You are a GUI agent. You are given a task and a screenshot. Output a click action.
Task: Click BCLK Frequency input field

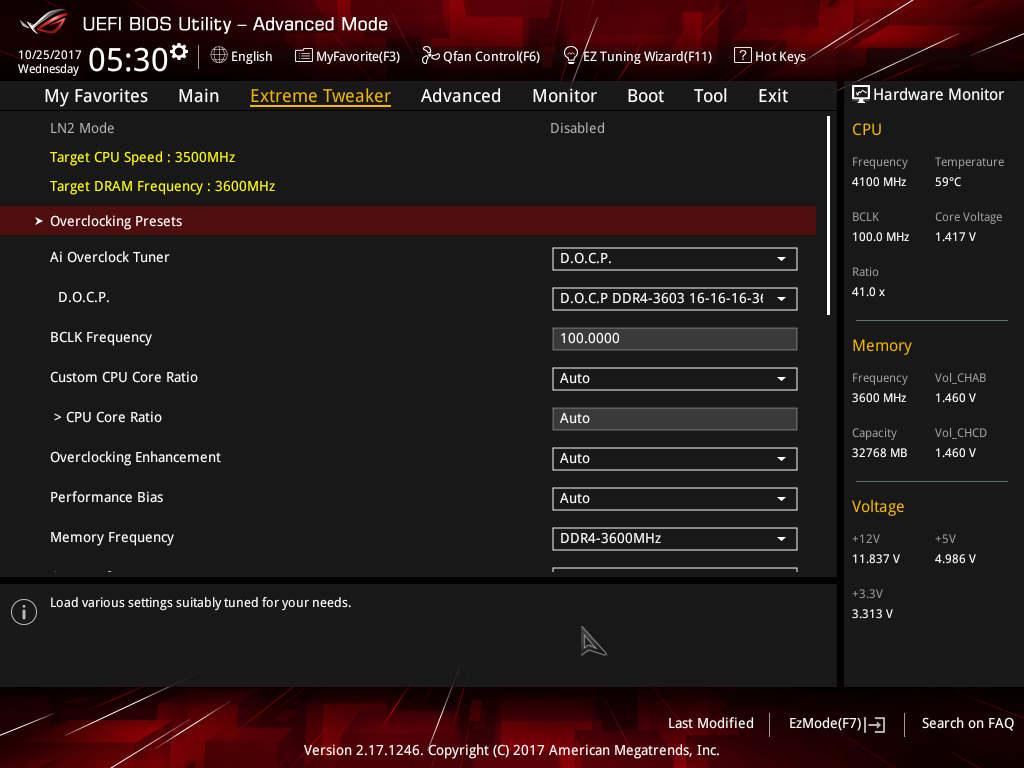click(x=675, y=339)
